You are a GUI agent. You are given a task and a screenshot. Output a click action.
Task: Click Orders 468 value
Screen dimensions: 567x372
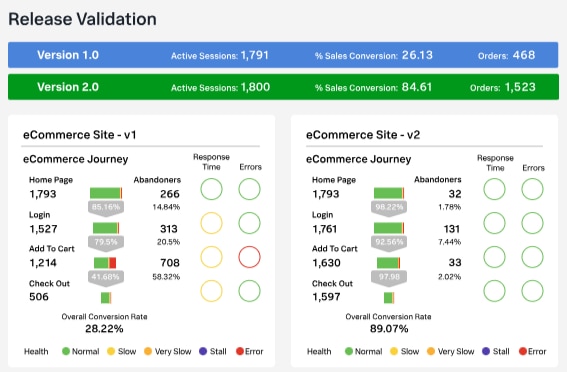524,55
